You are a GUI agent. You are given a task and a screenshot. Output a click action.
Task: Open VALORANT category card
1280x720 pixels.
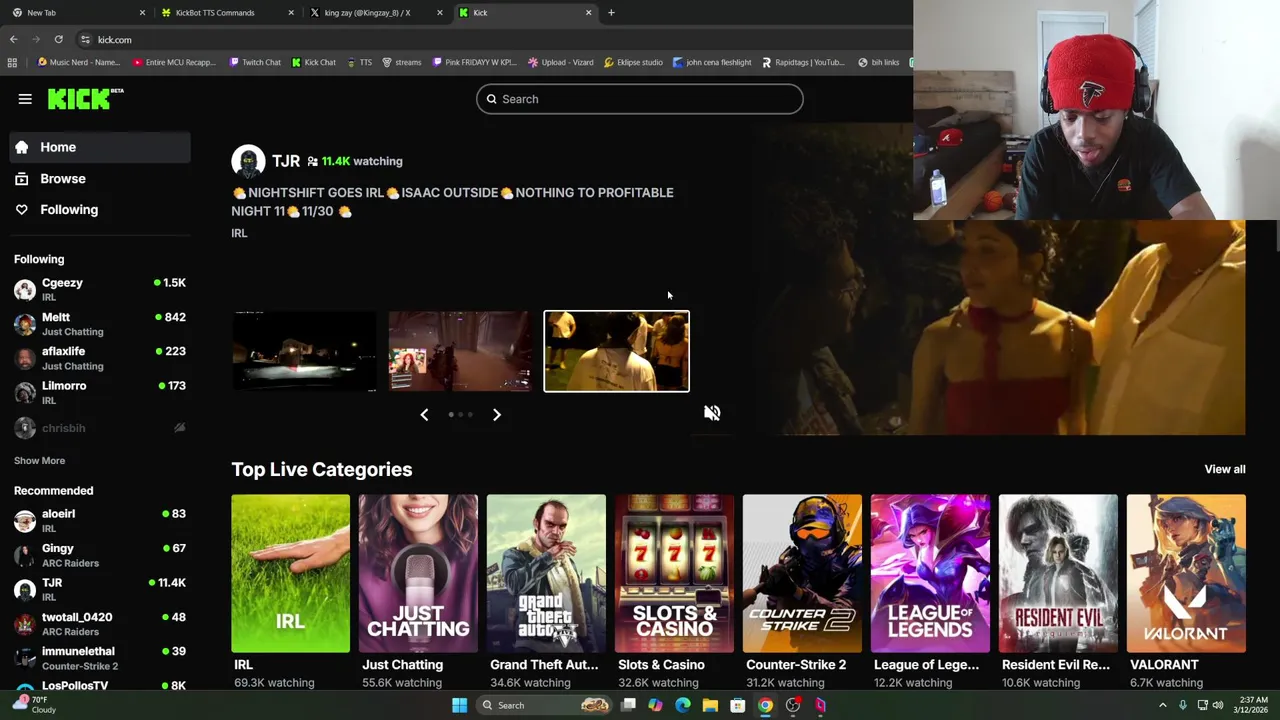click(x=1186, y=573)
